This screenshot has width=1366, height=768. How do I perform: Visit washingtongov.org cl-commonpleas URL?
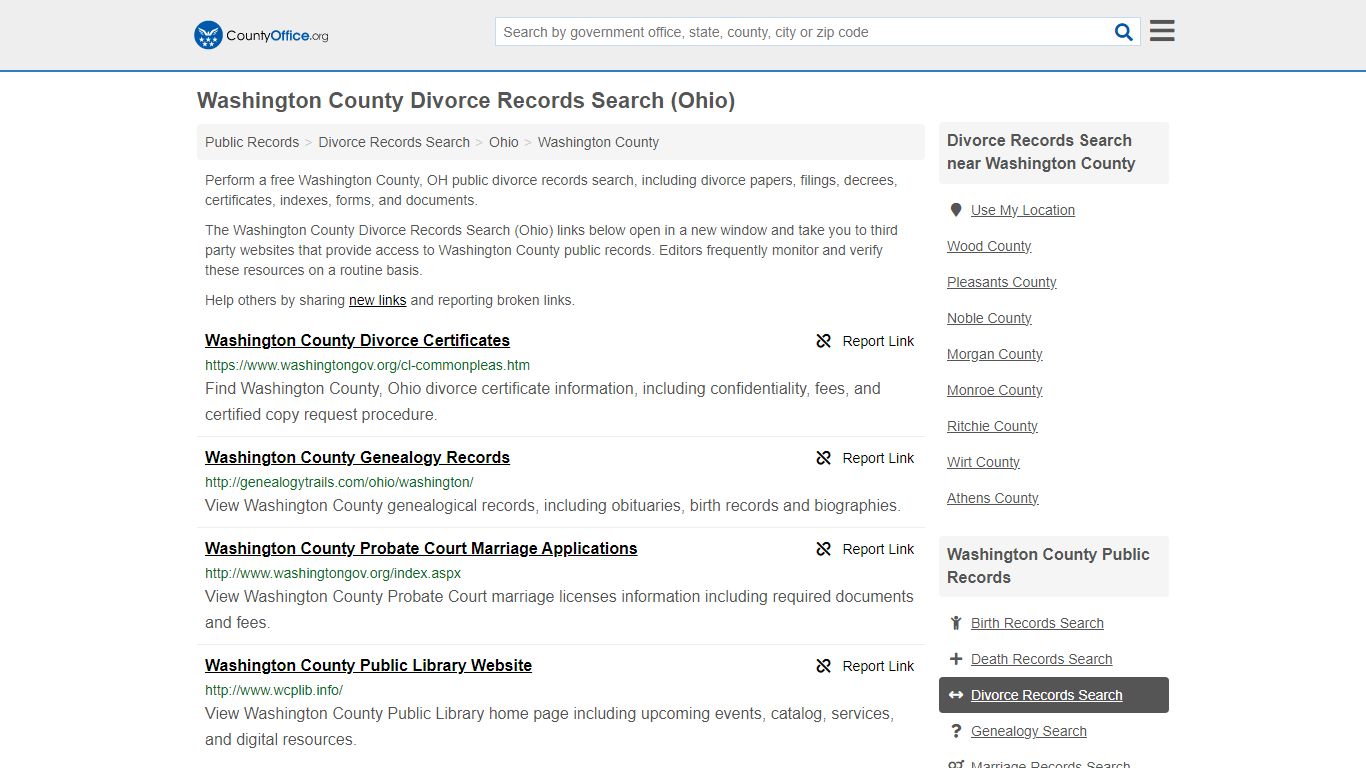click(x=367, y=365)
